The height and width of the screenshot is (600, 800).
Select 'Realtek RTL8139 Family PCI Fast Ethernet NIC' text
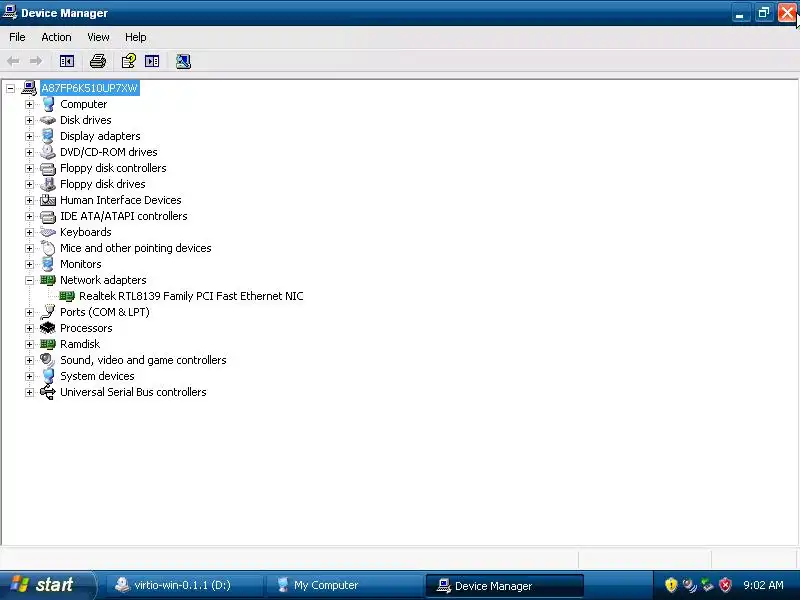click(x=191, y=296)
